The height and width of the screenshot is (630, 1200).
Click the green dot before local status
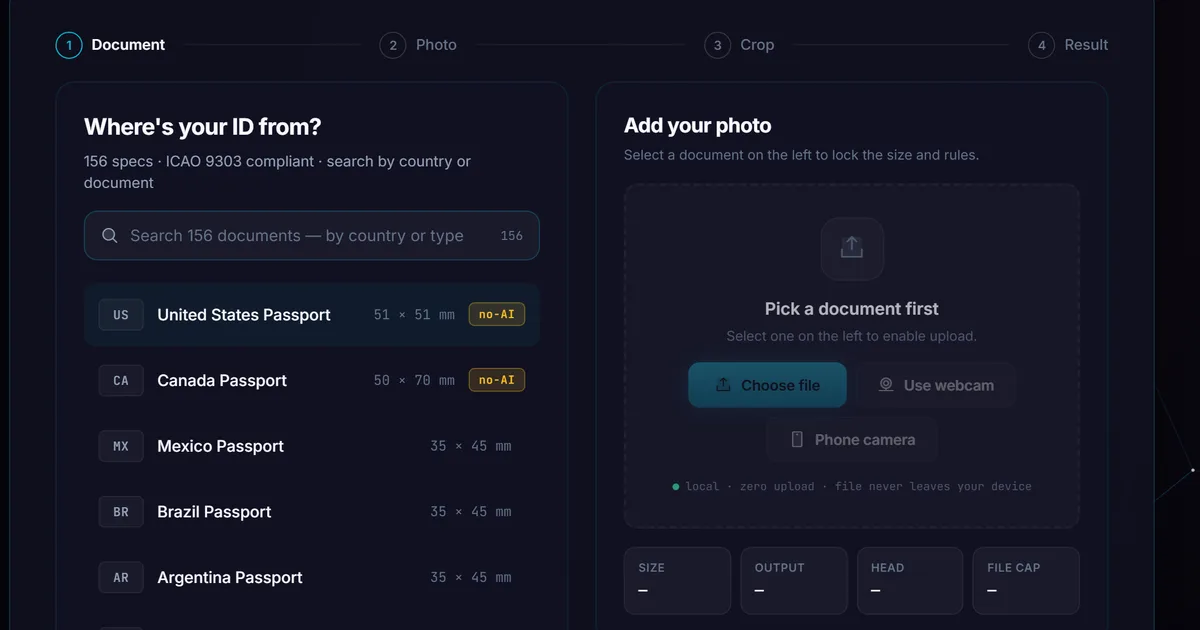[676, 486]
